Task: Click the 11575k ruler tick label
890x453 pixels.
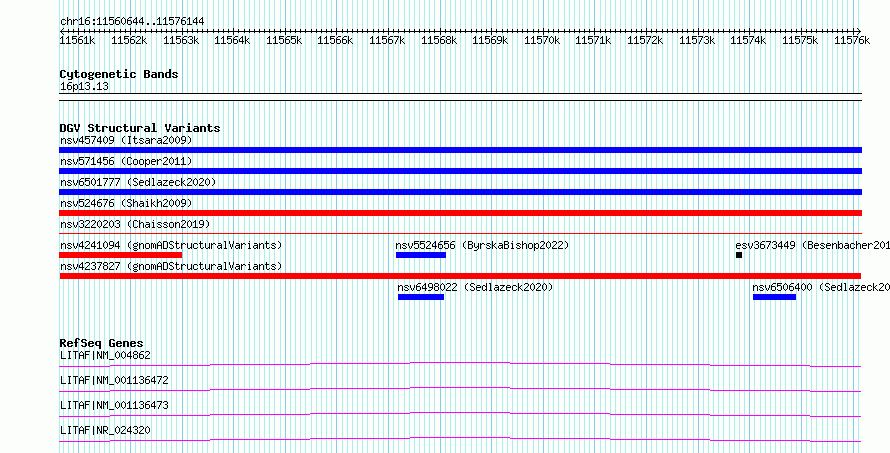Action: coord(800,40)
